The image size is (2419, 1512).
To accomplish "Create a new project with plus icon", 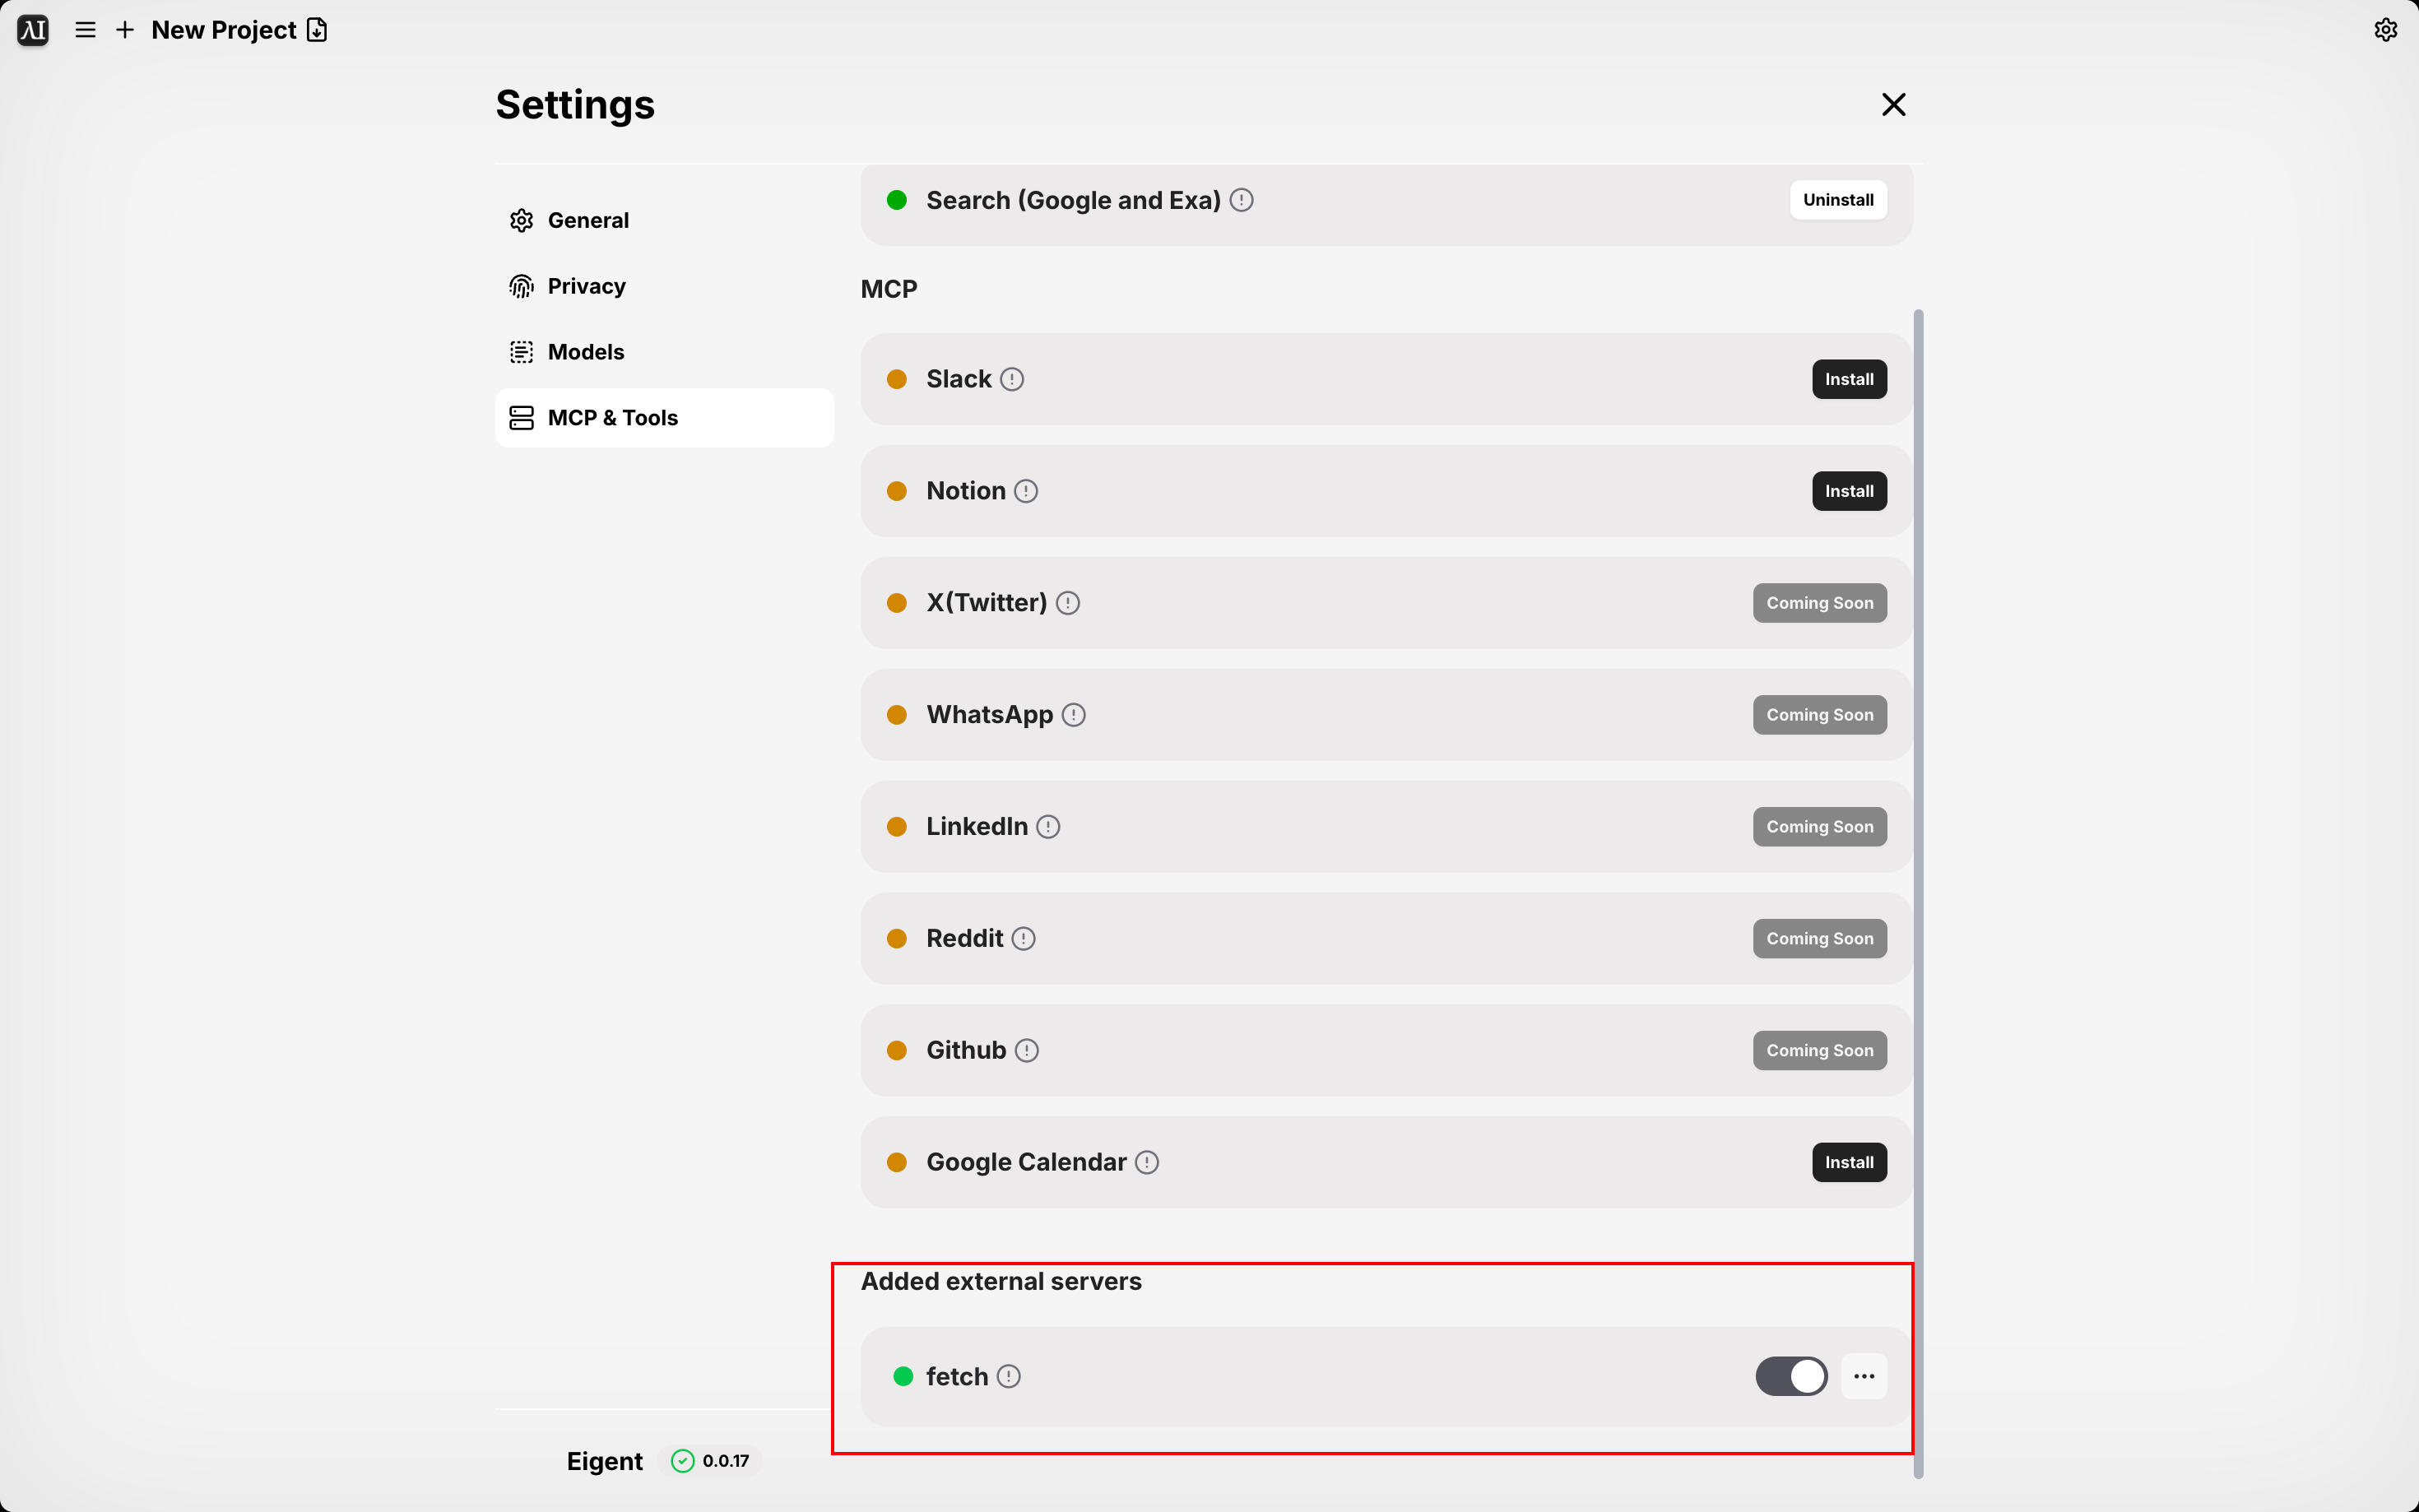I will pyautogui.click(x=125, y=30).
